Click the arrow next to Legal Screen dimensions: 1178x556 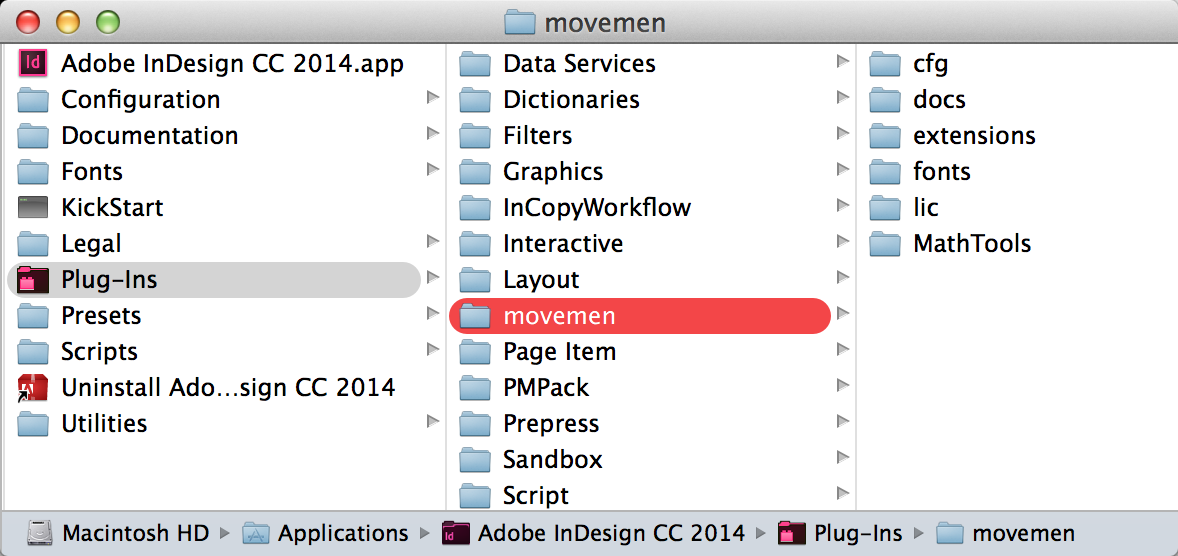pos(432,241)
